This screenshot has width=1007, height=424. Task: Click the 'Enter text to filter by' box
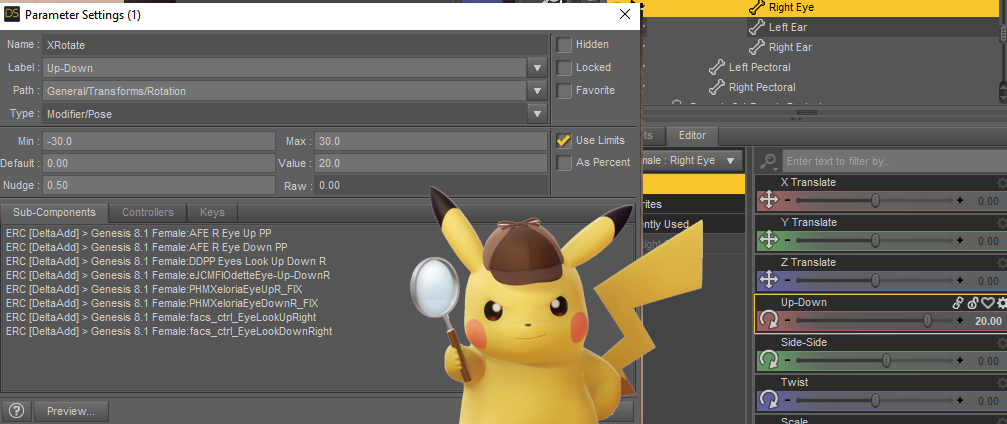[x=894, y=161]
